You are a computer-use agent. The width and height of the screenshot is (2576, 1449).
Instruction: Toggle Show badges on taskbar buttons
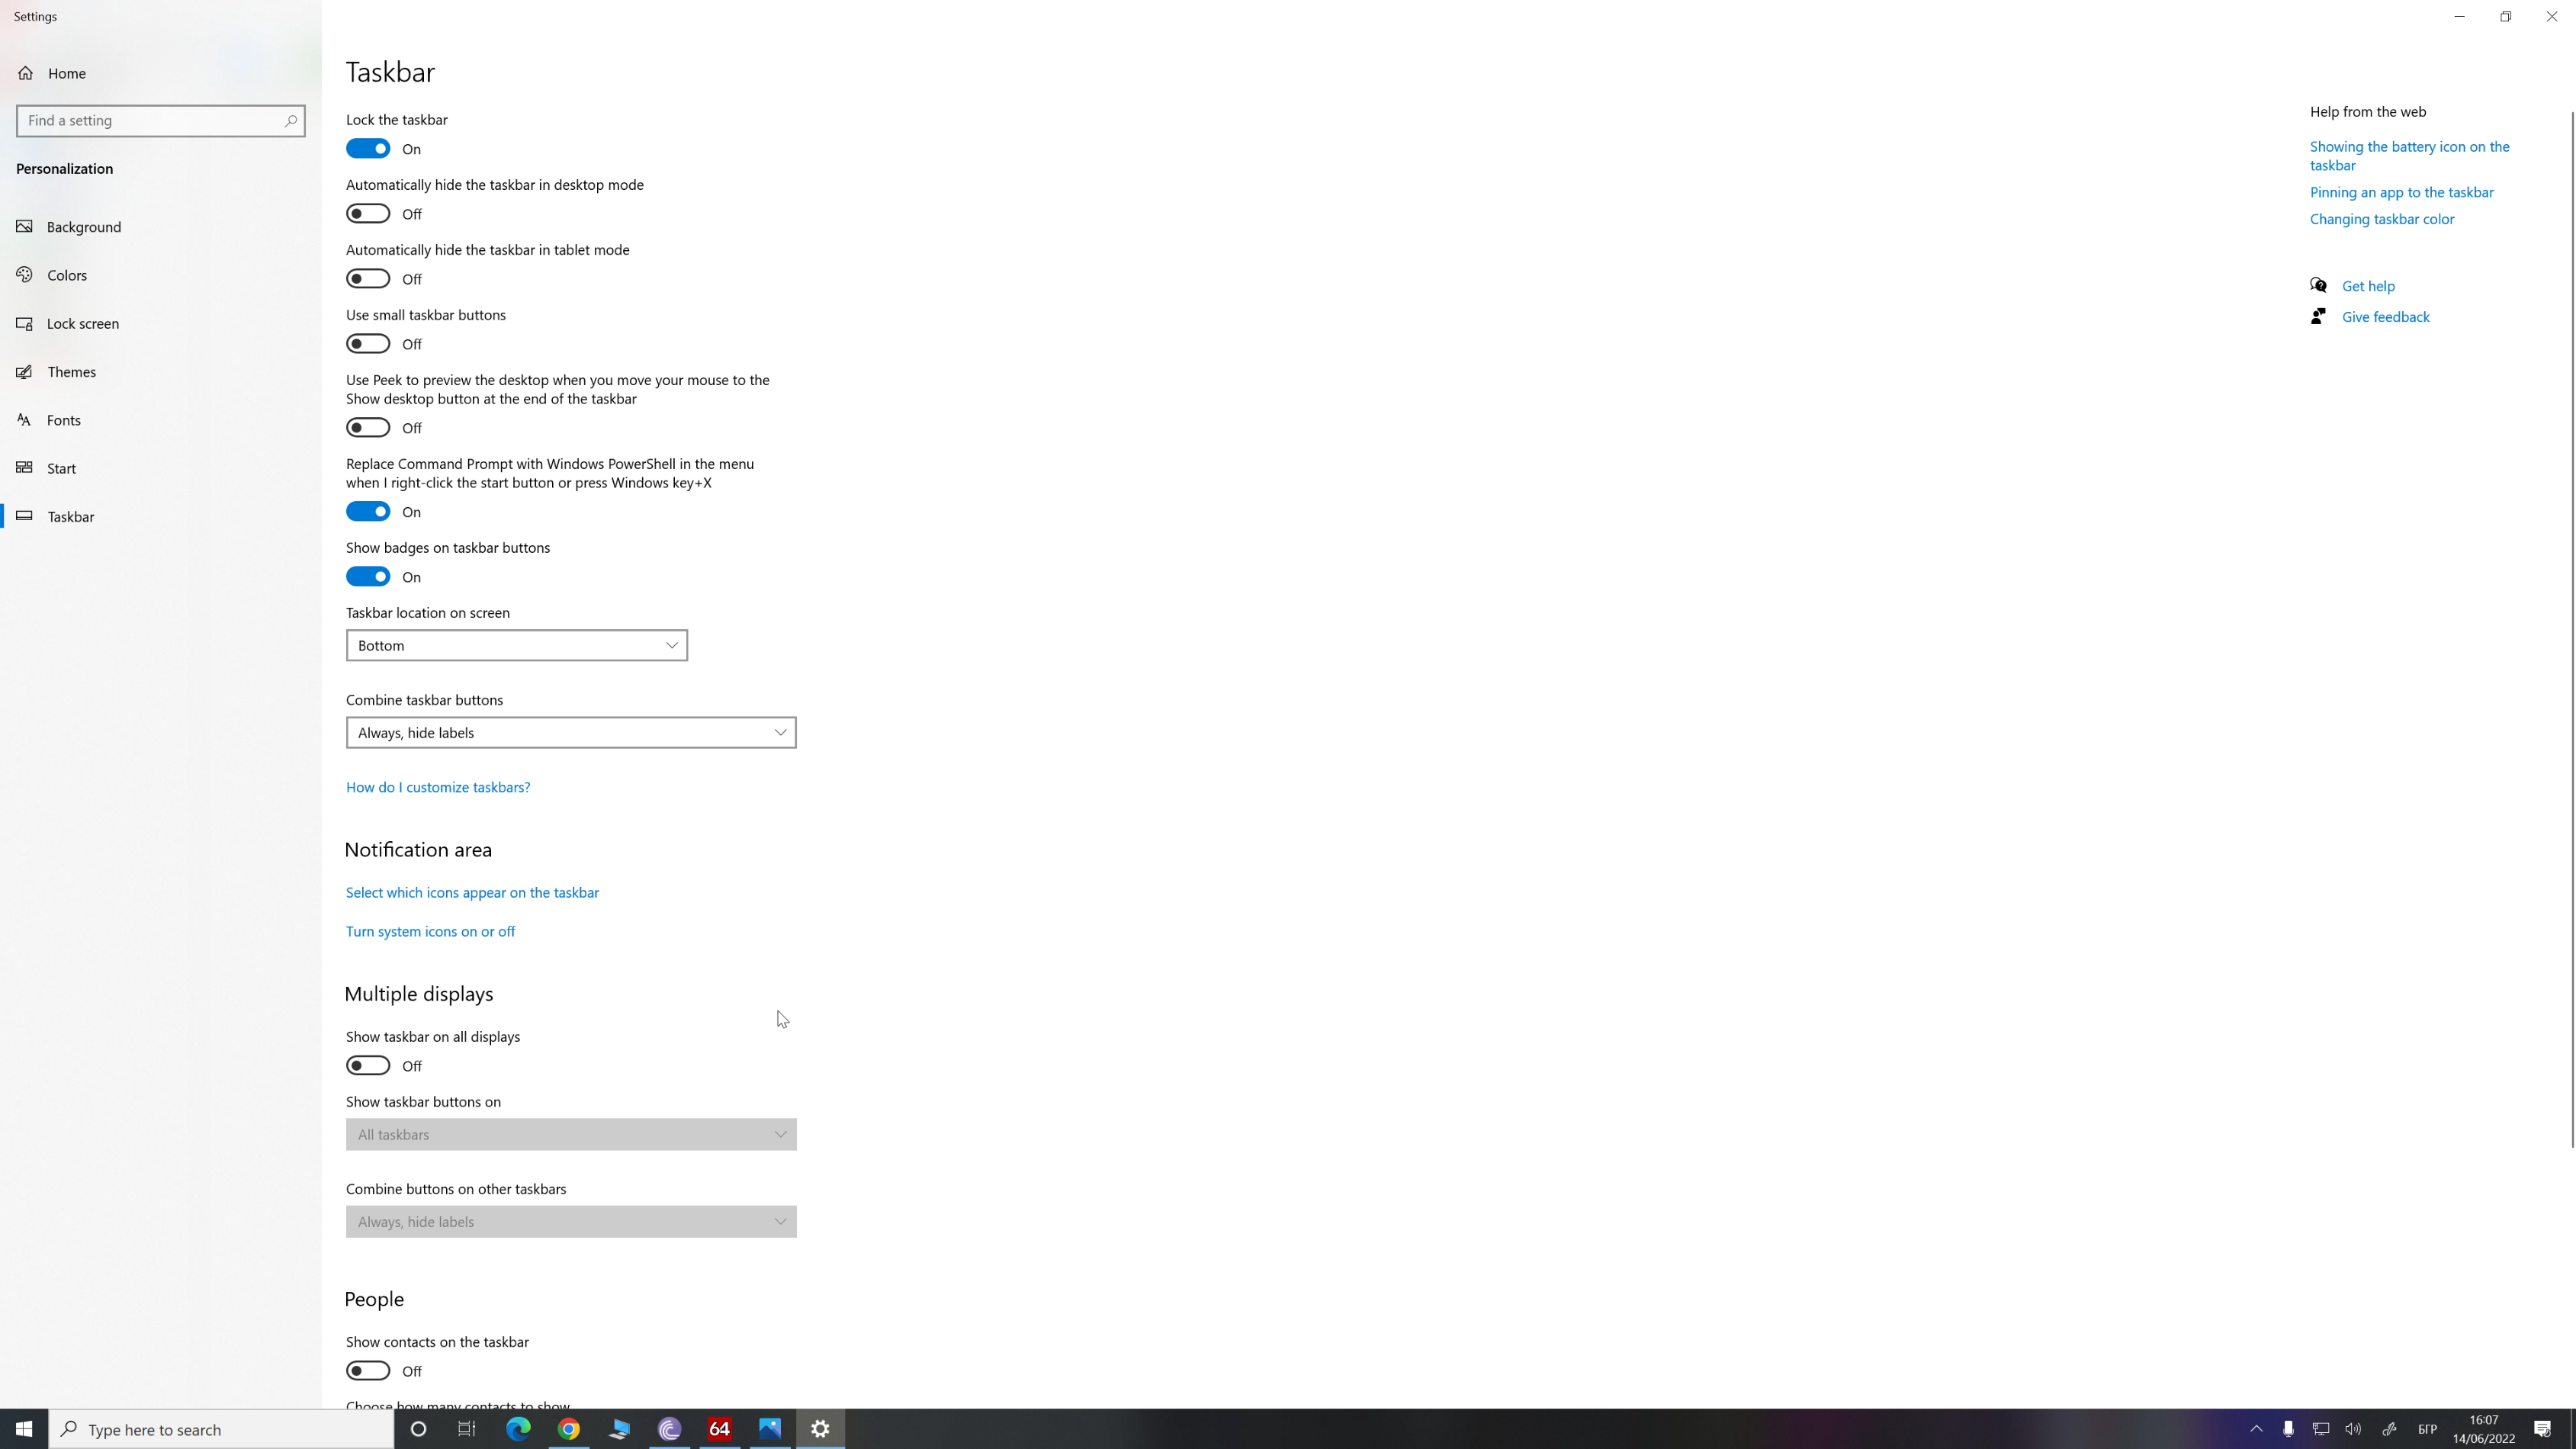pyautogui.click(x=368, y=577)
